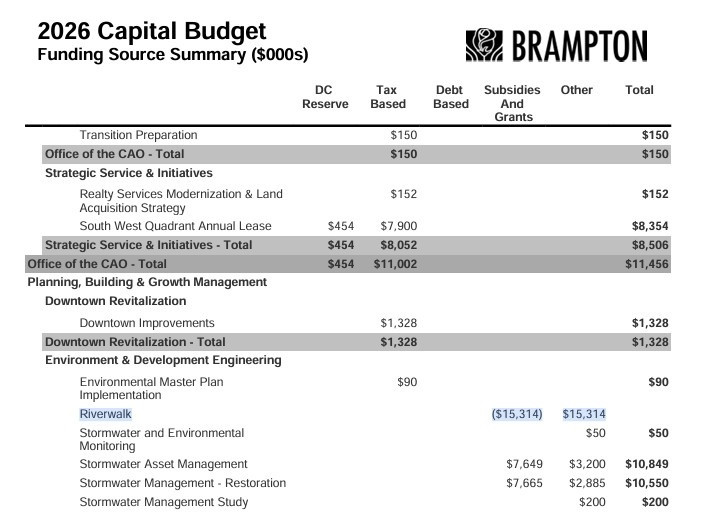This screenshot has width=706, height=512.
Task: Click the Planning, Building & Growth Management heading
Action: click(147, 282)
